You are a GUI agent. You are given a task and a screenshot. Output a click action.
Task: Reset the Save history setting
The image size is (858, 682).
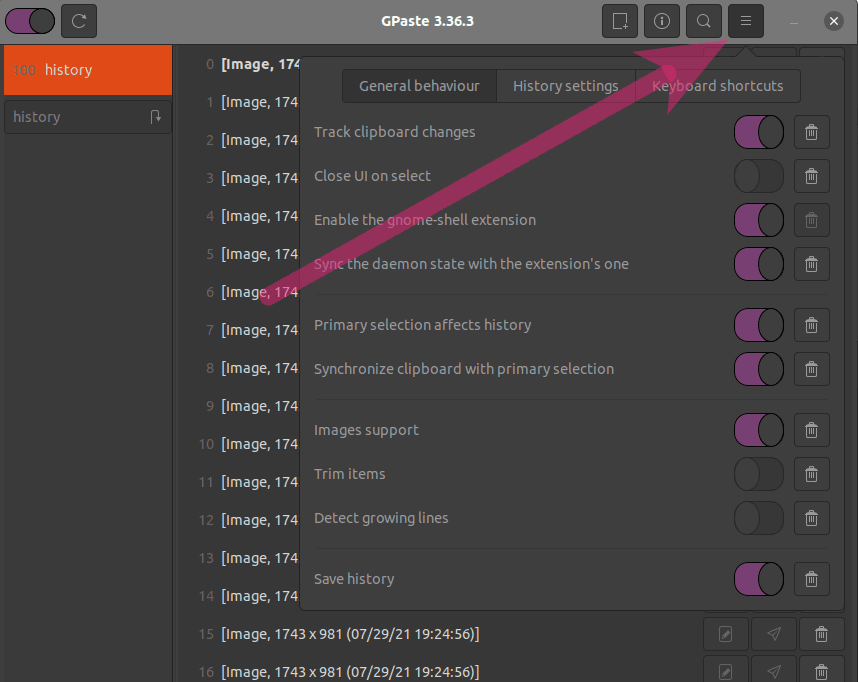click(x=811, y=579)
